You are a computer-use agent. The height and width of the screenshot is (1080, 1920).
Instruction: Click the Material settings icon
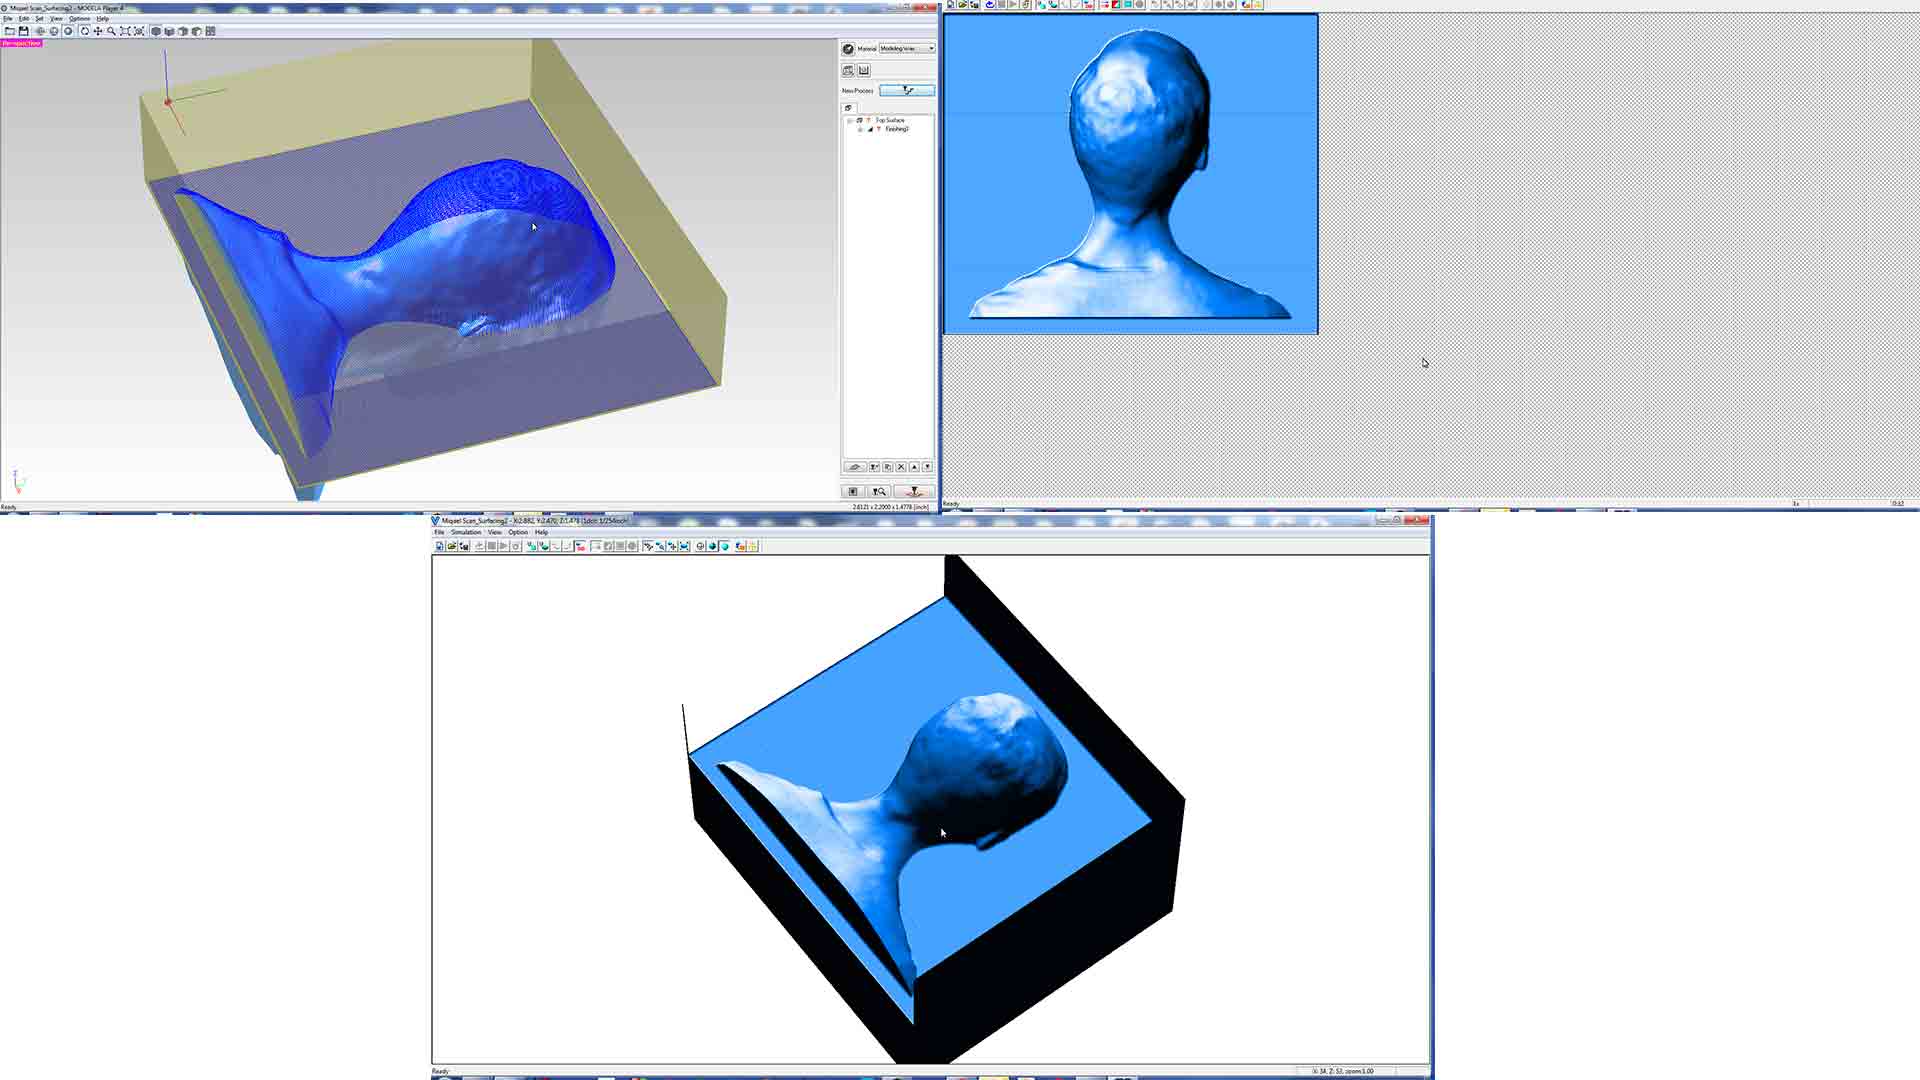point(848,49)
